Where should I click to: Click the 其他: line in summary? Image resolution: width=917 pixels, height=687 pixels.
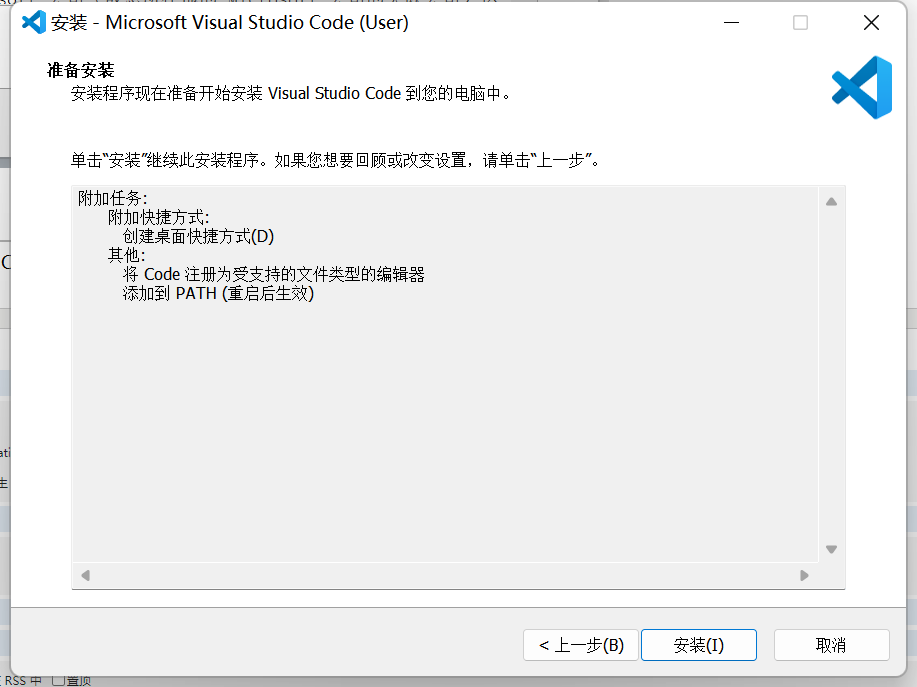click(126, 255)
